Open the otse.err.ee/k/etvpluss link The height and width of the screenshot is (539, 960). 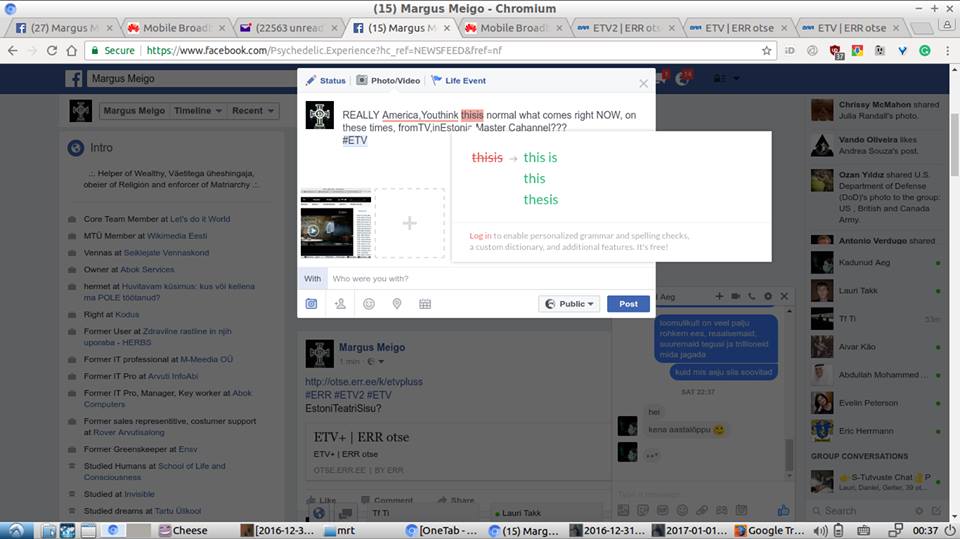[364, 382]
